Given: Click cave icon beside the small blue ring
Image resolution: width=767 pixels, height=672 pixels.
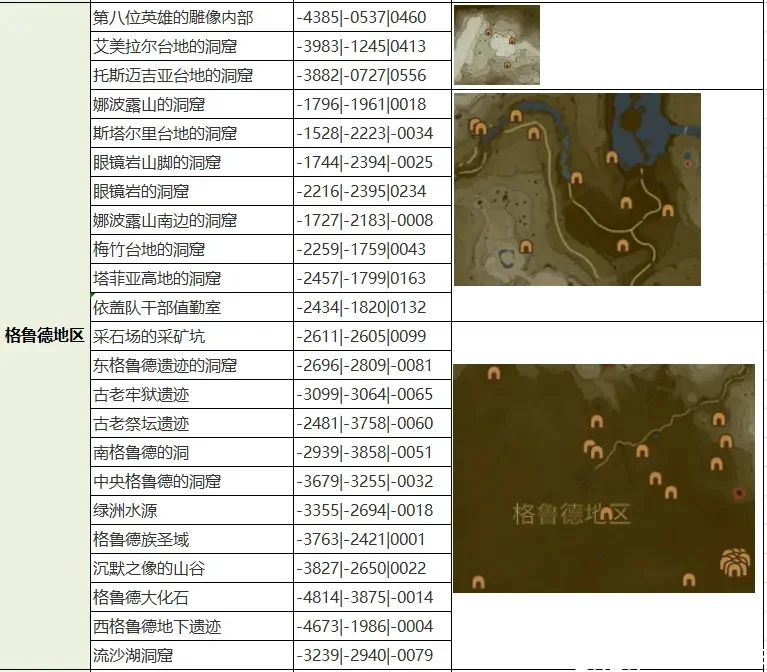Looking at the screenshot, I should 526,247.
